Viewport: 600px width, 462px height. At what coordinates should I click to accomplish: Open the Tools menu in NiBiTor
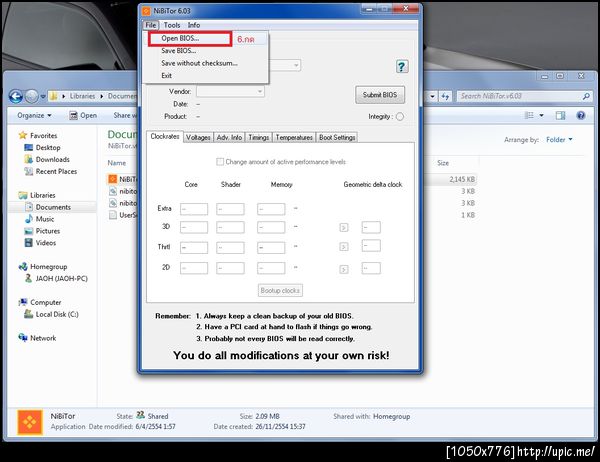pos(172,25)
